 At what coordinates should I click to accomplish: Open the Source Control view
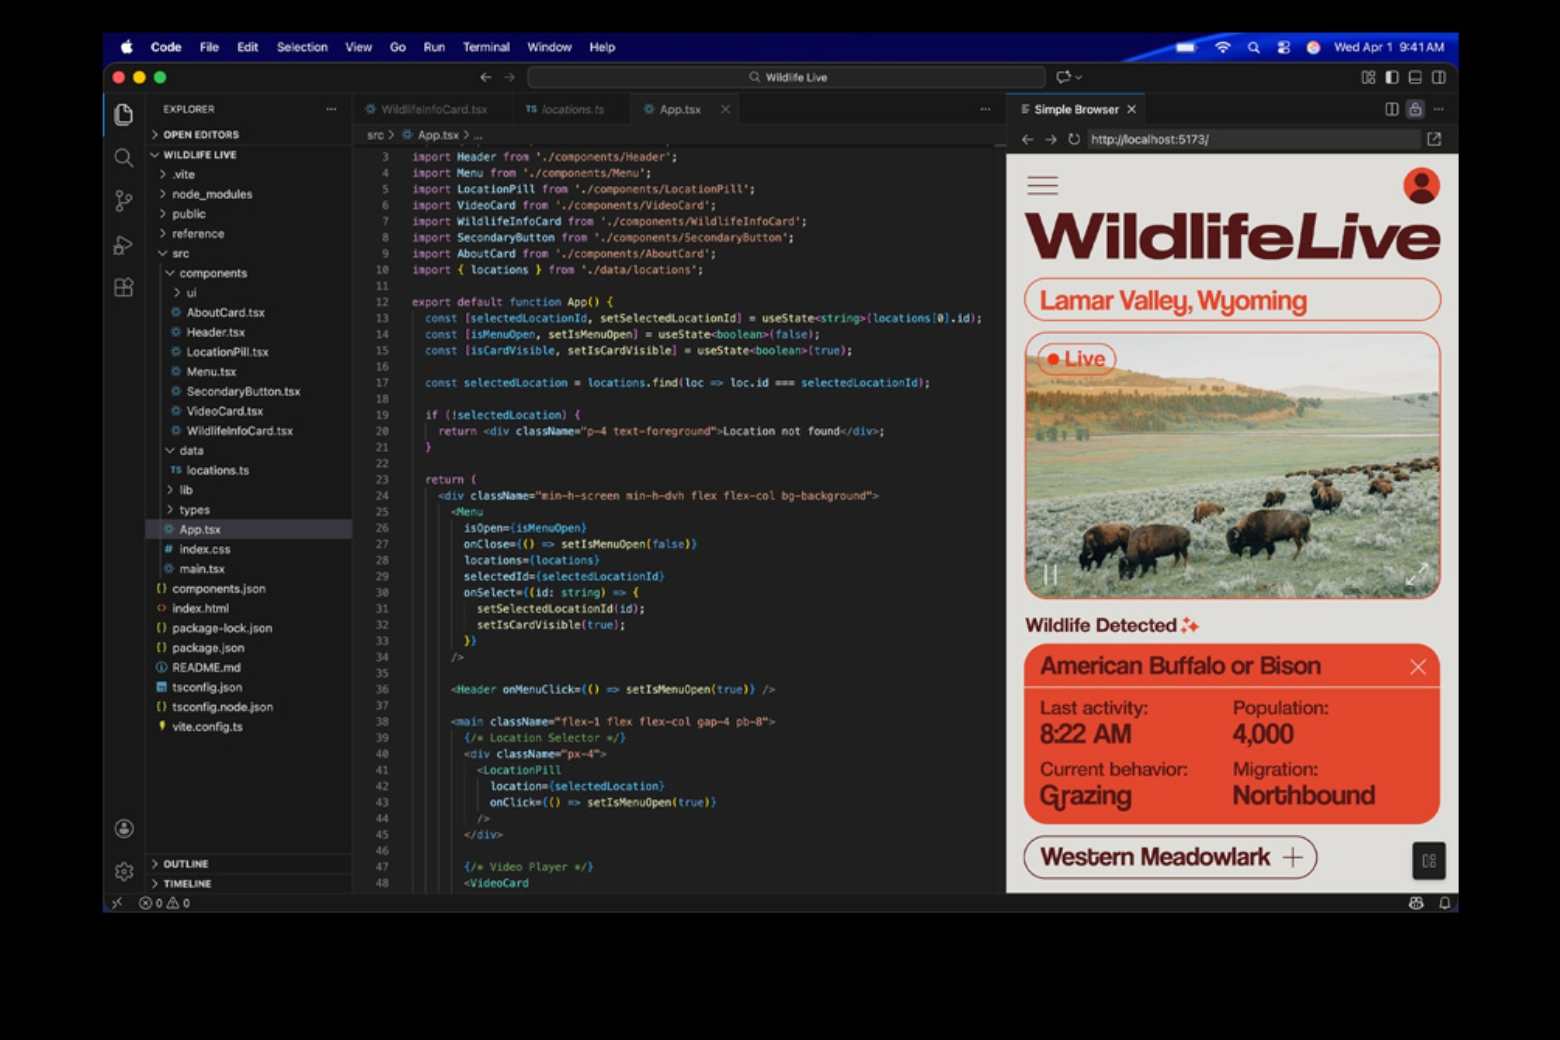[x=123, y=201]
